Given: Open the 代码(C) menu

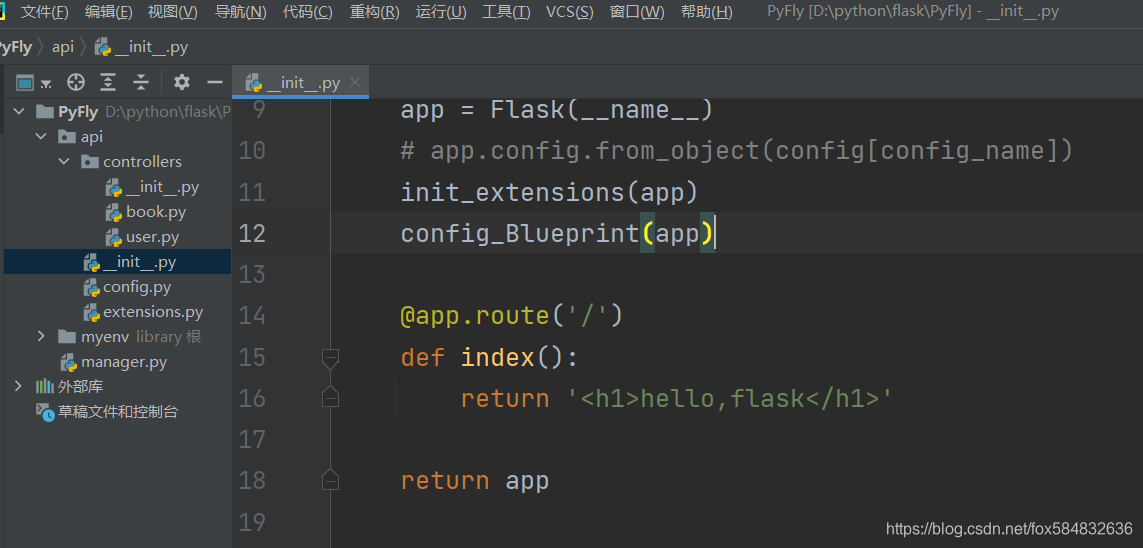Looking at the screenshot, I should point(308,12).
